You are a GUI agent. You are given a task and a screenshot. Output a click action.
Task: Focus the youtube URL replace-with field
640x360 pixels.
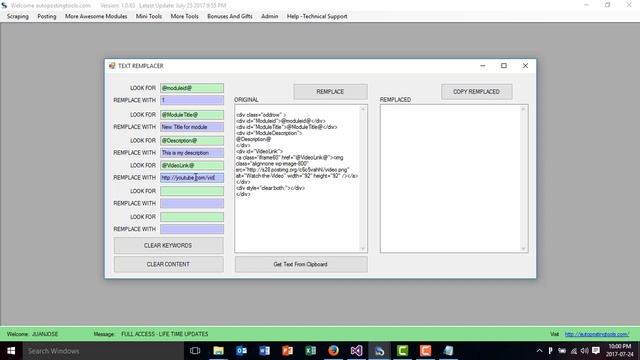pyautogui.click(x=192, y=178)
